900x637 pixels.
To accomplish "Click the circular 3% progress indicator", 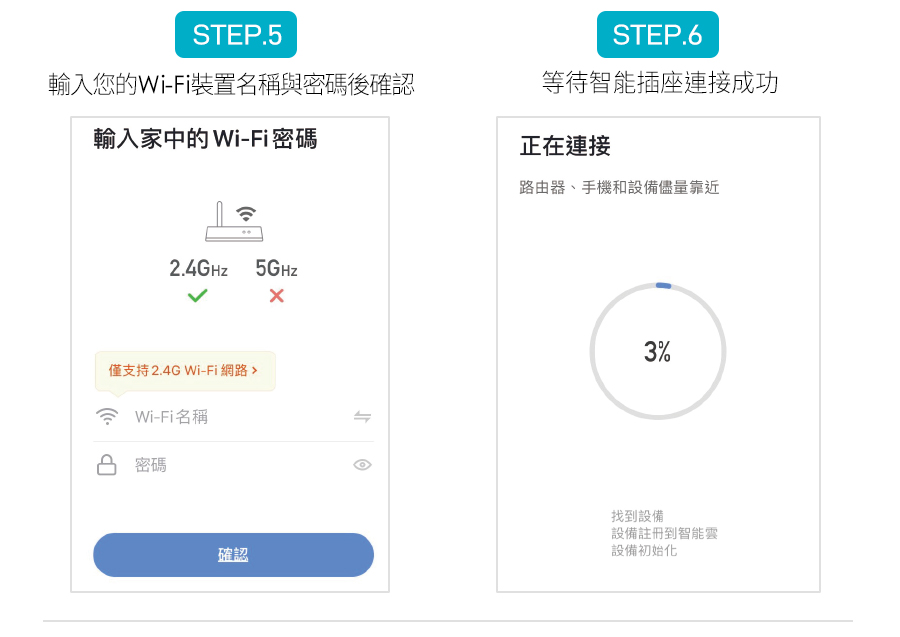I will pyautogui.click(x=658, y=351).
